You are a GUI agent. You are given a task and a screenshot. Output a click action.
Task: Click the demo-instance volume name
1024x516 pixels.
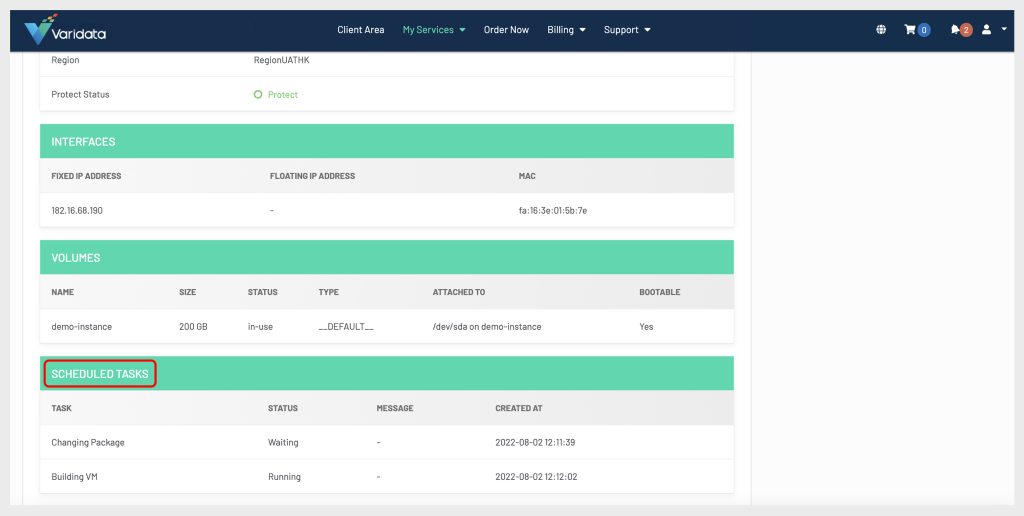pos(82,327)
